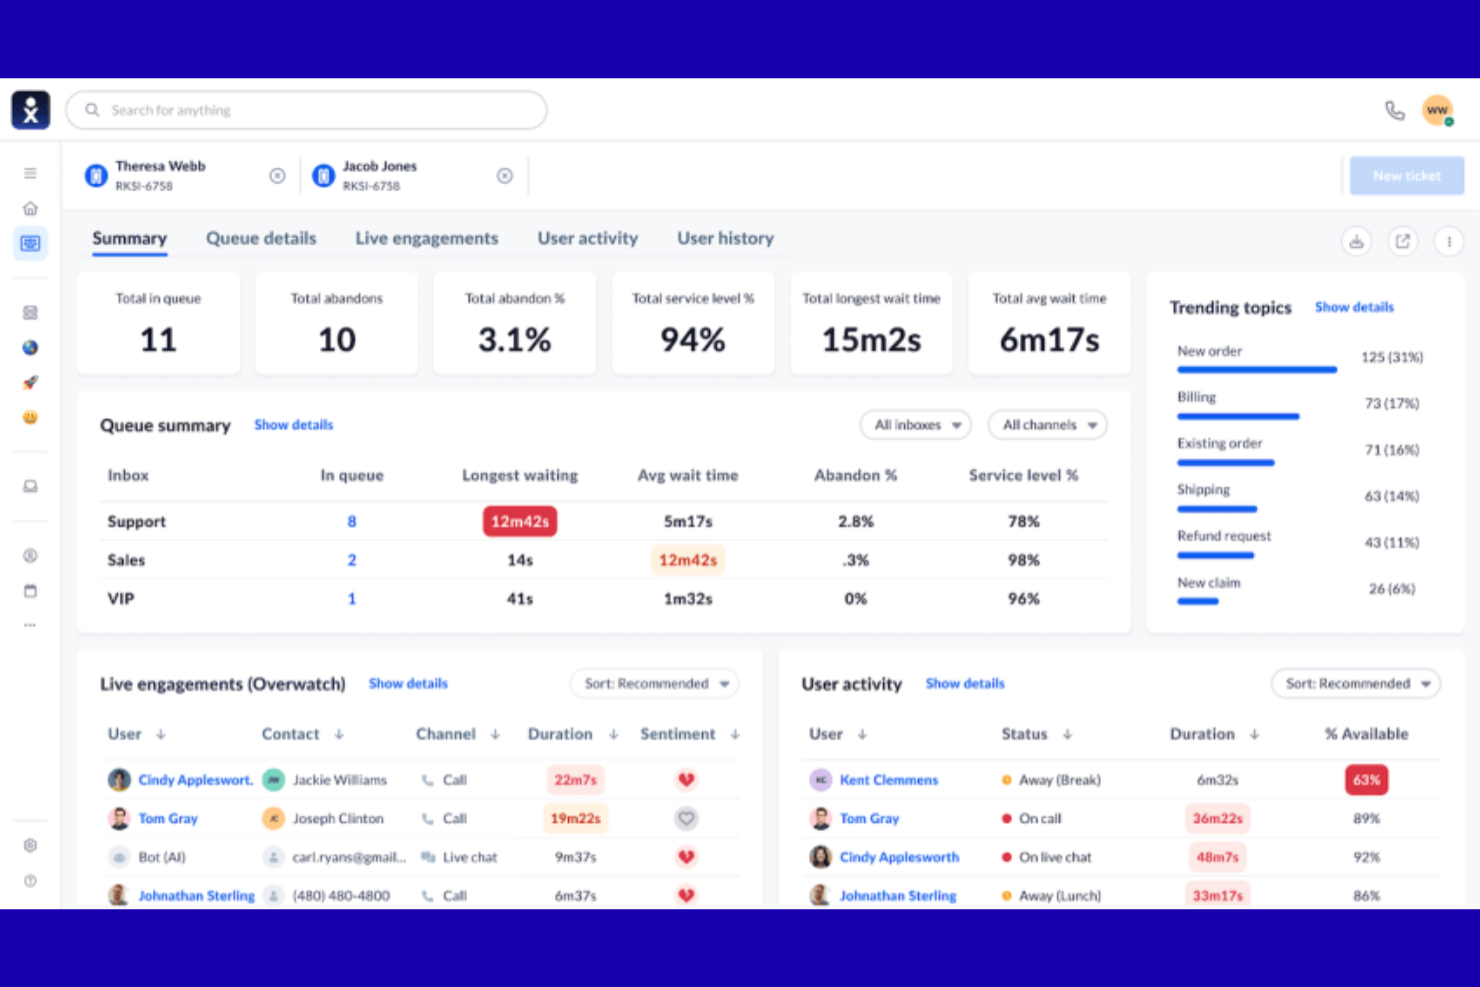Download the summary report via the download icon
This screenshot has height=987, width=1480.
coord(1356,241)
